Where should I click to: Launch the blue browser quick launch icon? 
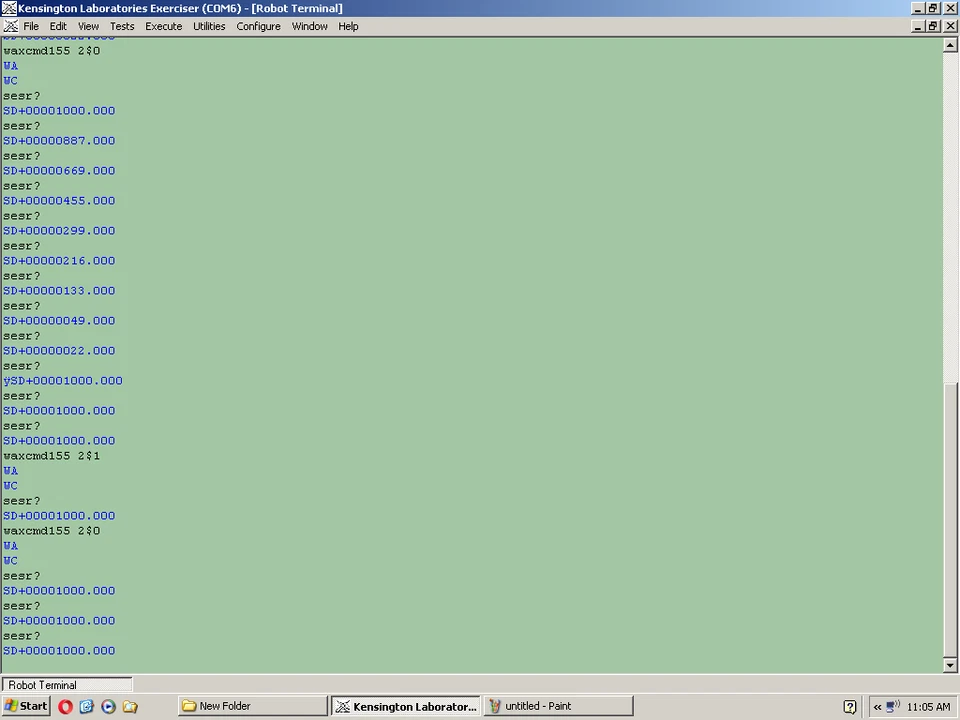pos(86,707)
